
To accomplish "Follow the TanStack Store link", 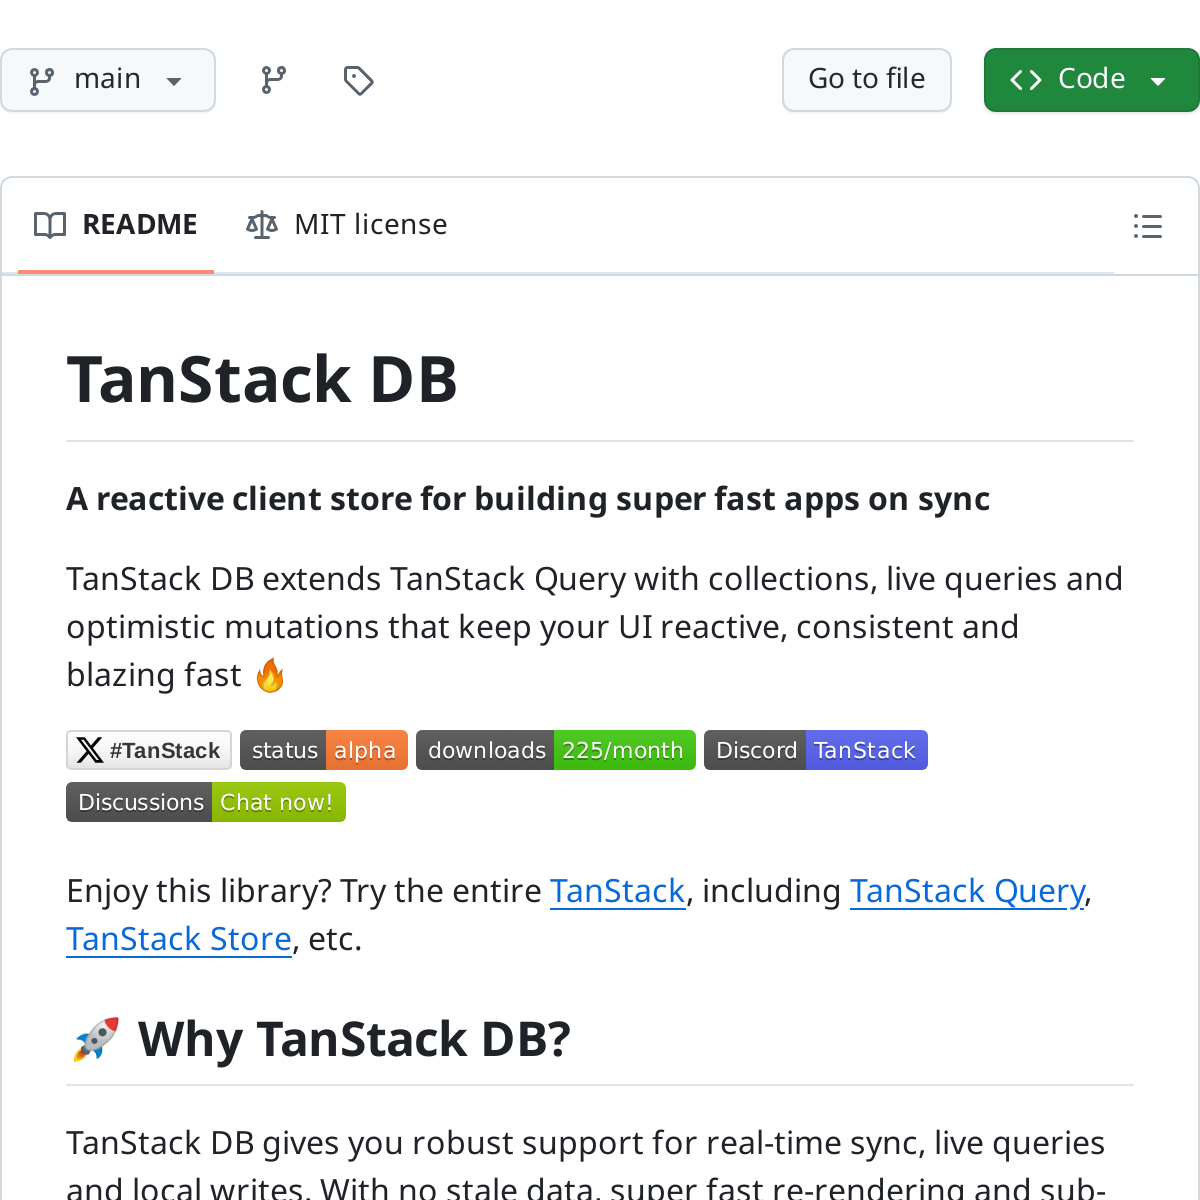I will pos(179,939).
